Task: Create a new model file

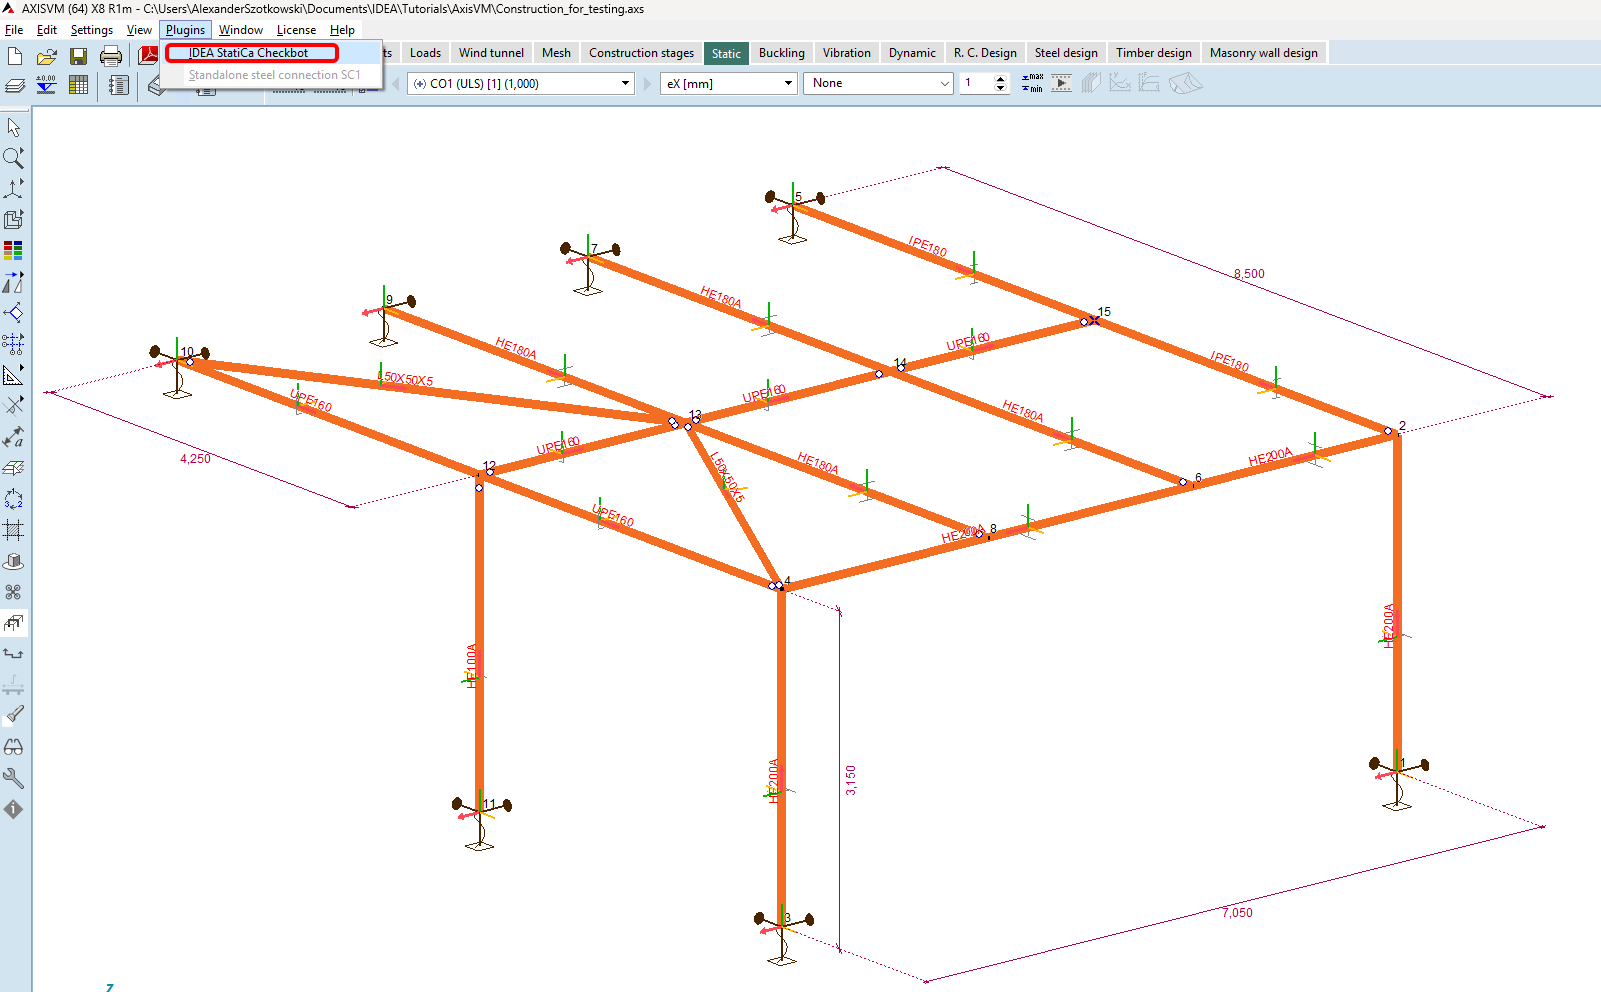Action: tap(15, 56)
